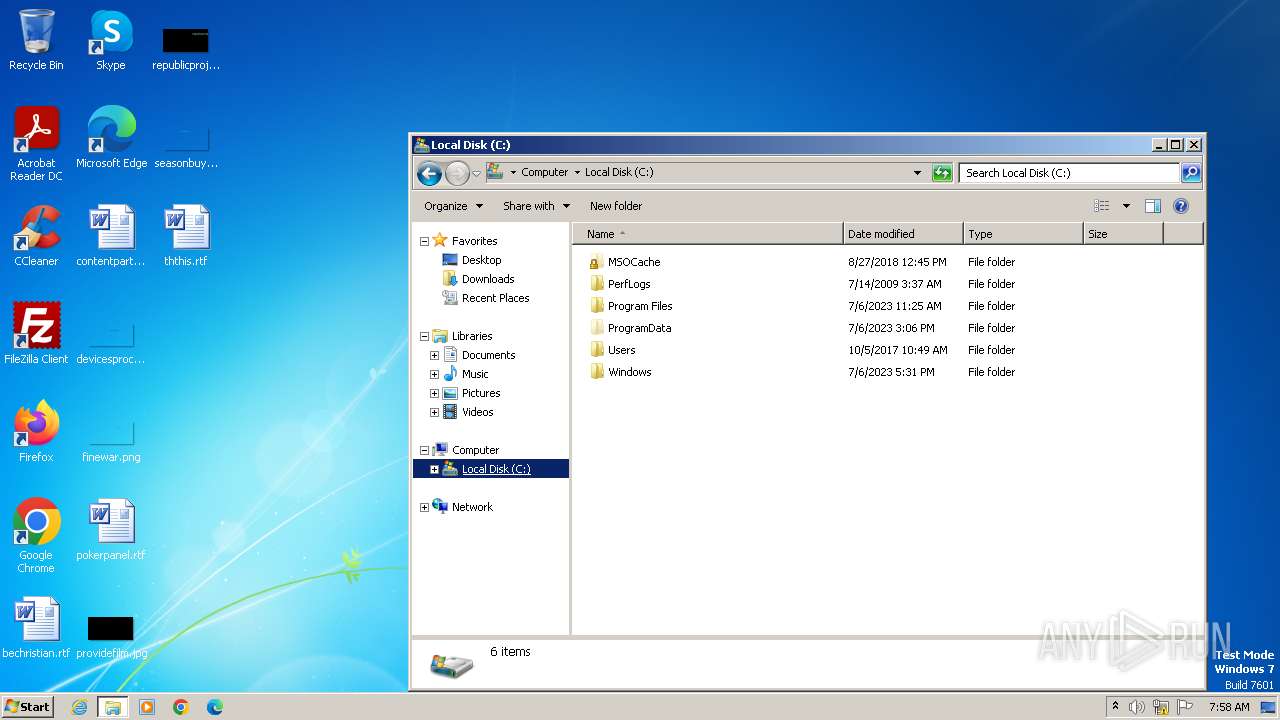Image resolution: width=1280 pixels, height=720 pixels.
Task: Select the ProgramData folder
Action: click(639, 328)
